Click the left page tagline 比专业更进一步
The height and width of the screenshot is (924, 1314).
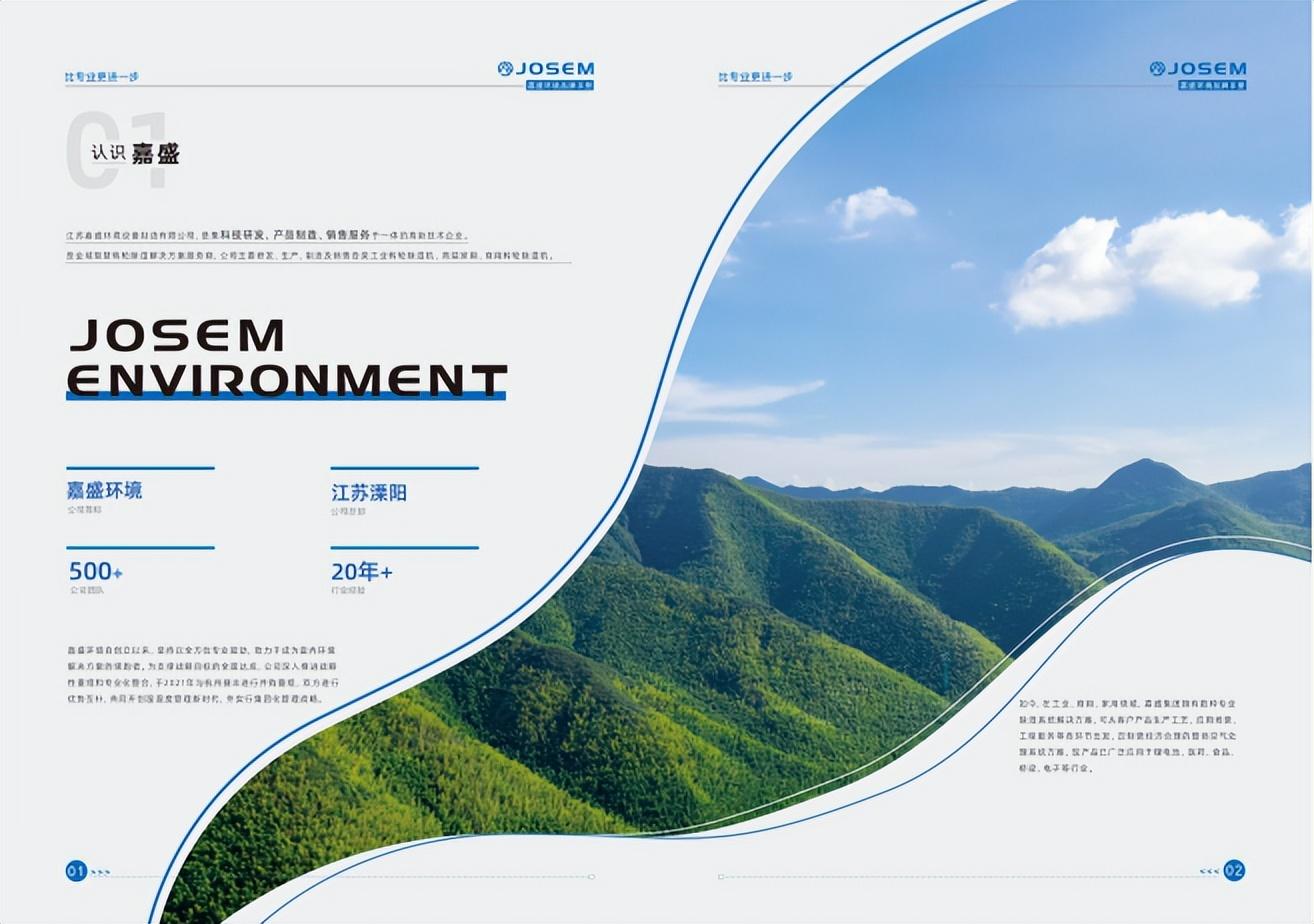coord(102,77)
